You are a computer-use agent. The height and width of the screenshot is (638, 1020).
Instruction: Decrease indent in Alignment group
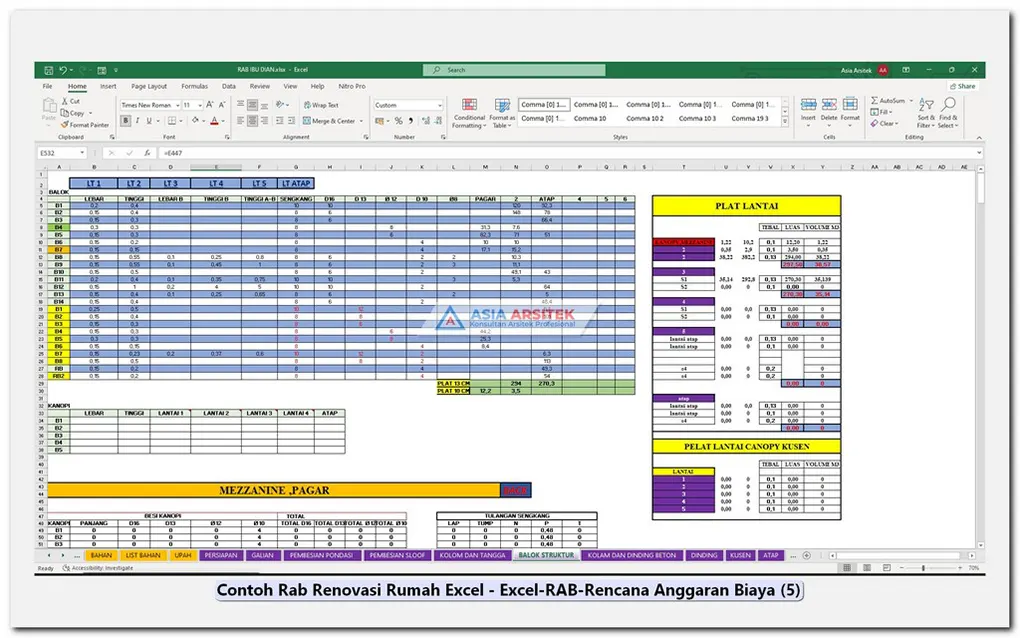(280, 120)
